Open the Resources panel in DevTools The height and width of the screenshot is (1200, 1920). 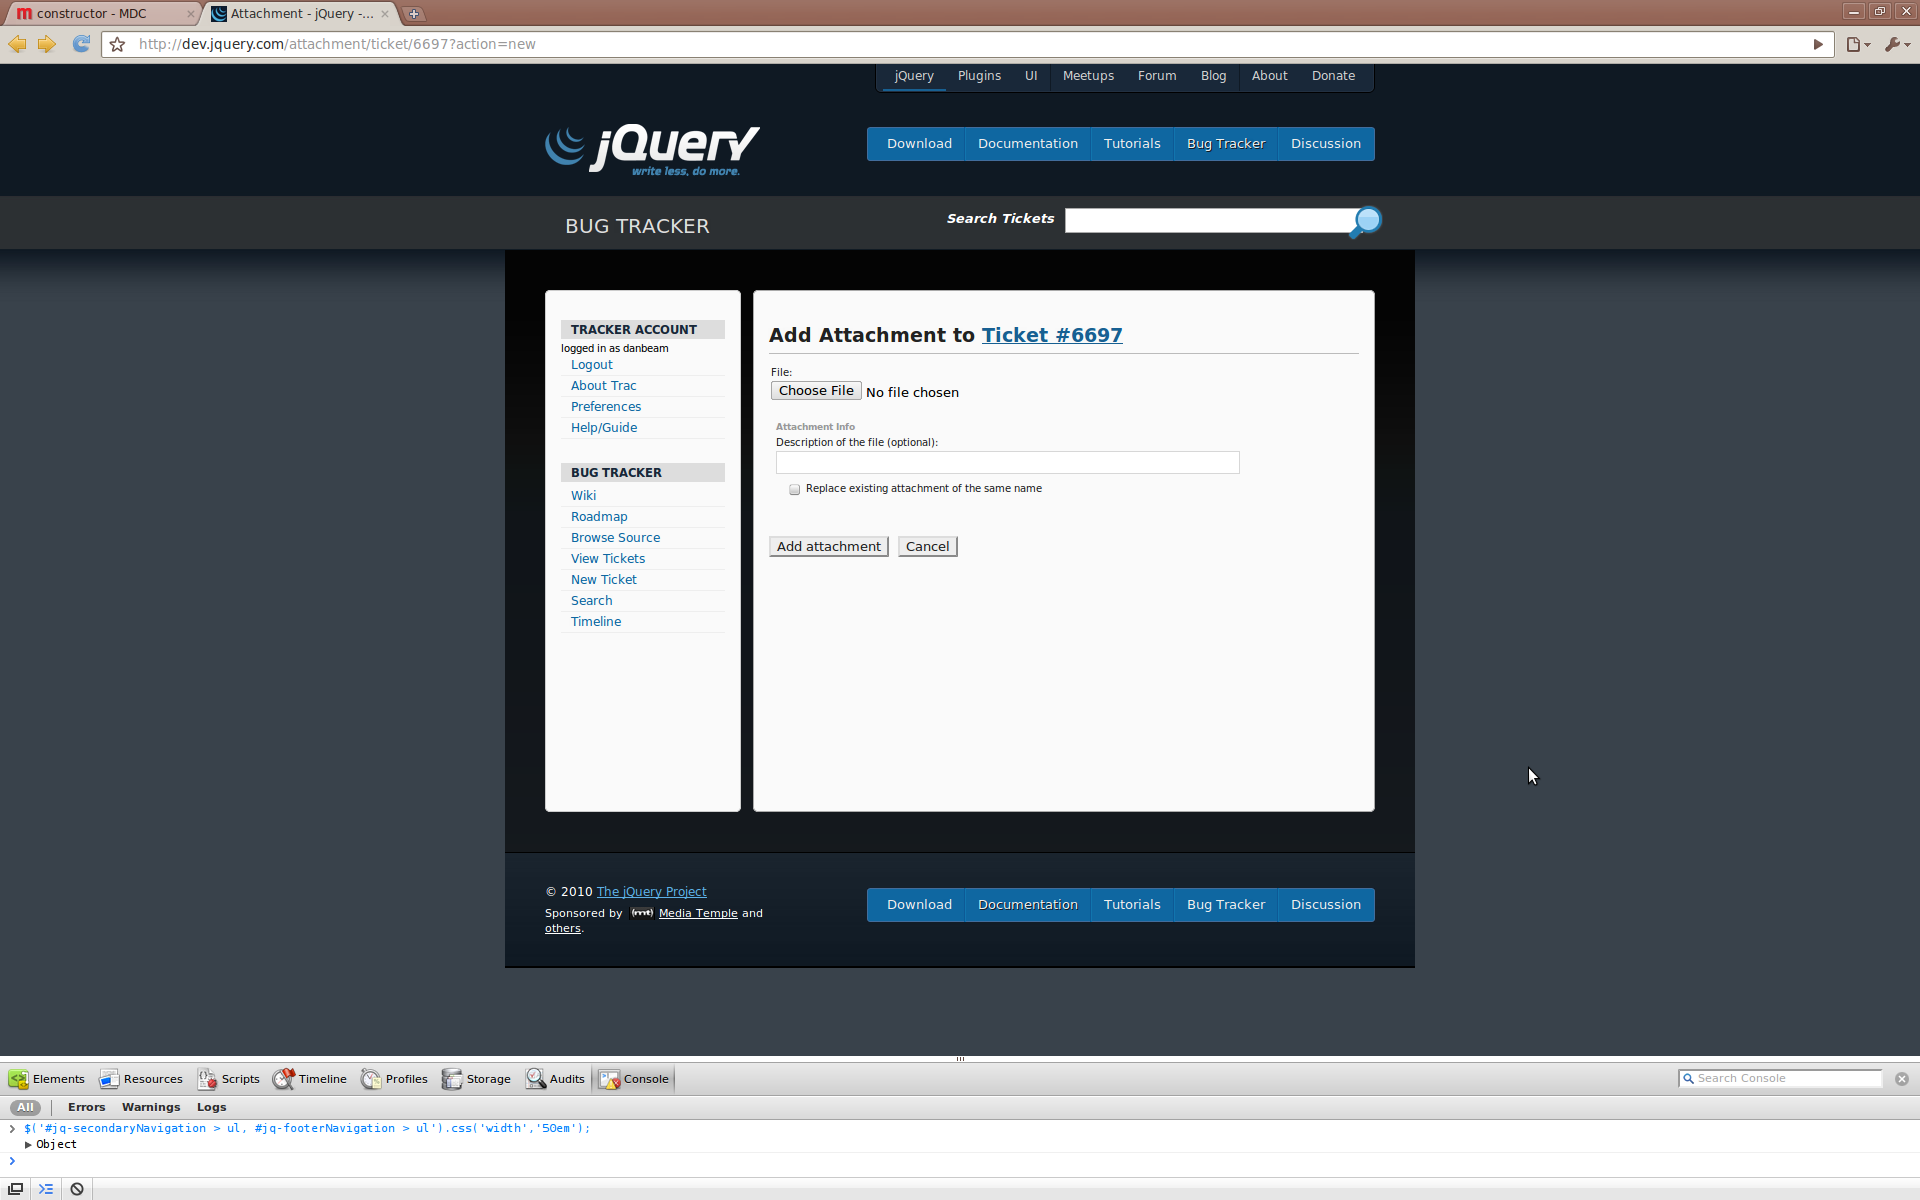click(x=141, y=1079)
